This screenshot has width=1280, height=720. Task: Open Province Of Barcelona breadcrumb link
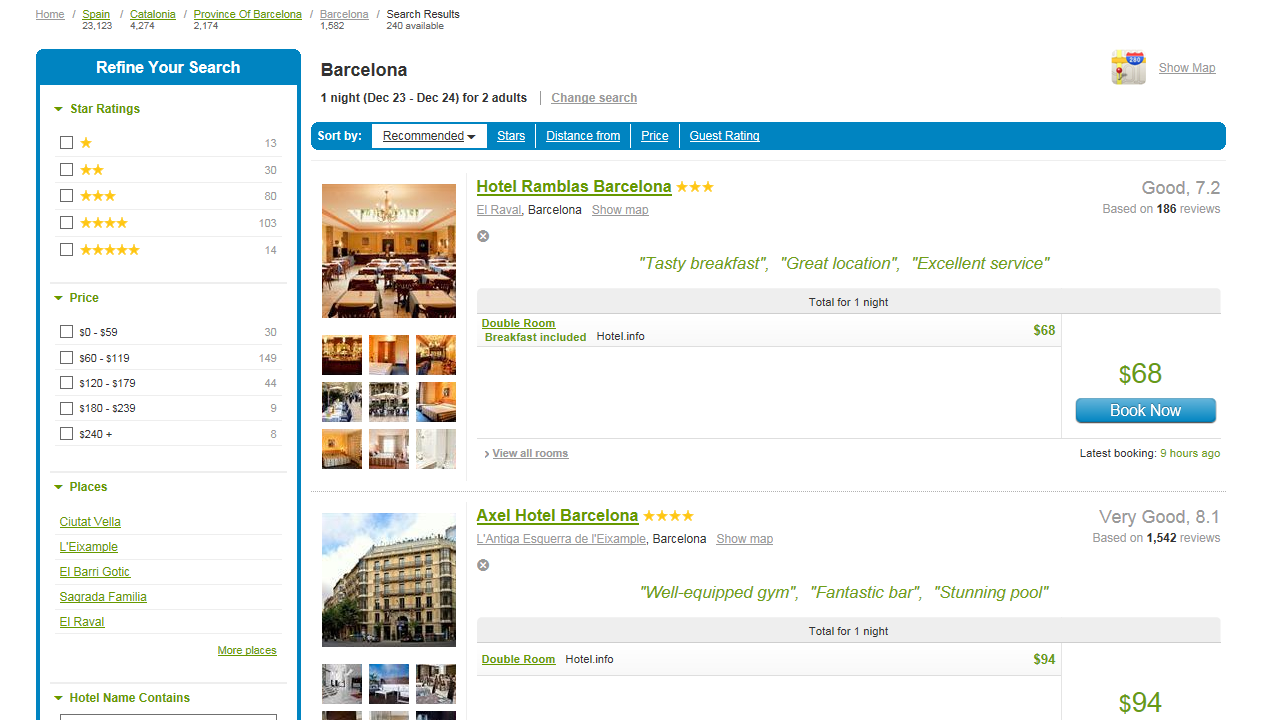(x=248, y=14)
